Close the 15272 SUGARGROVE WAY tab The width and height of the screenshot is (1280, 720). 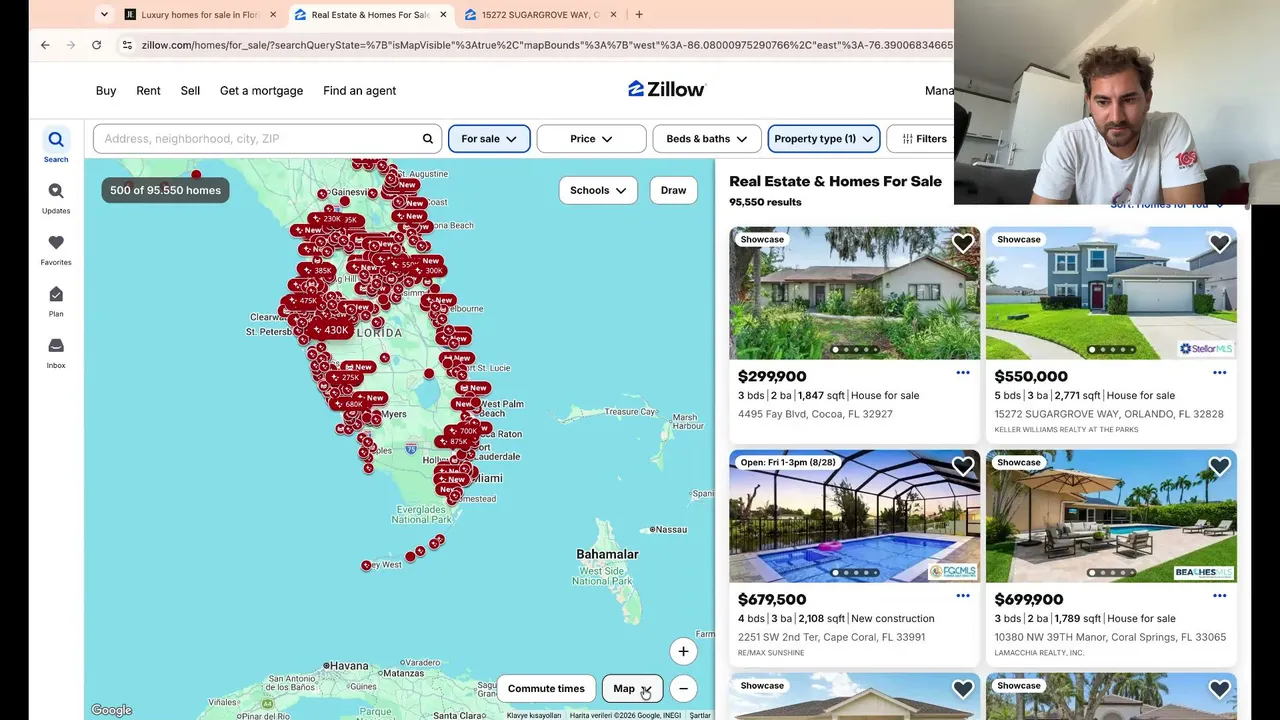(613, 15)
